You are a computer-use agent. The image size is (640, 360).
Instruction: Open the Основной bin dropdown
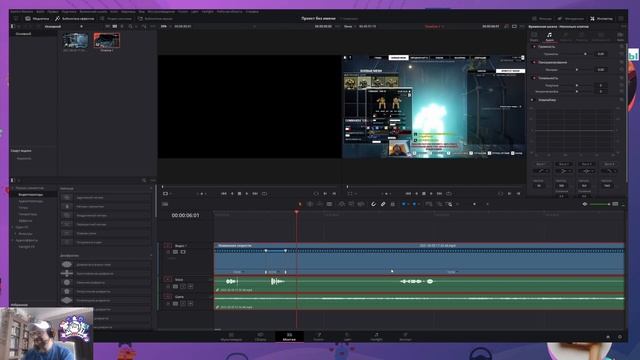click(81, 26)
